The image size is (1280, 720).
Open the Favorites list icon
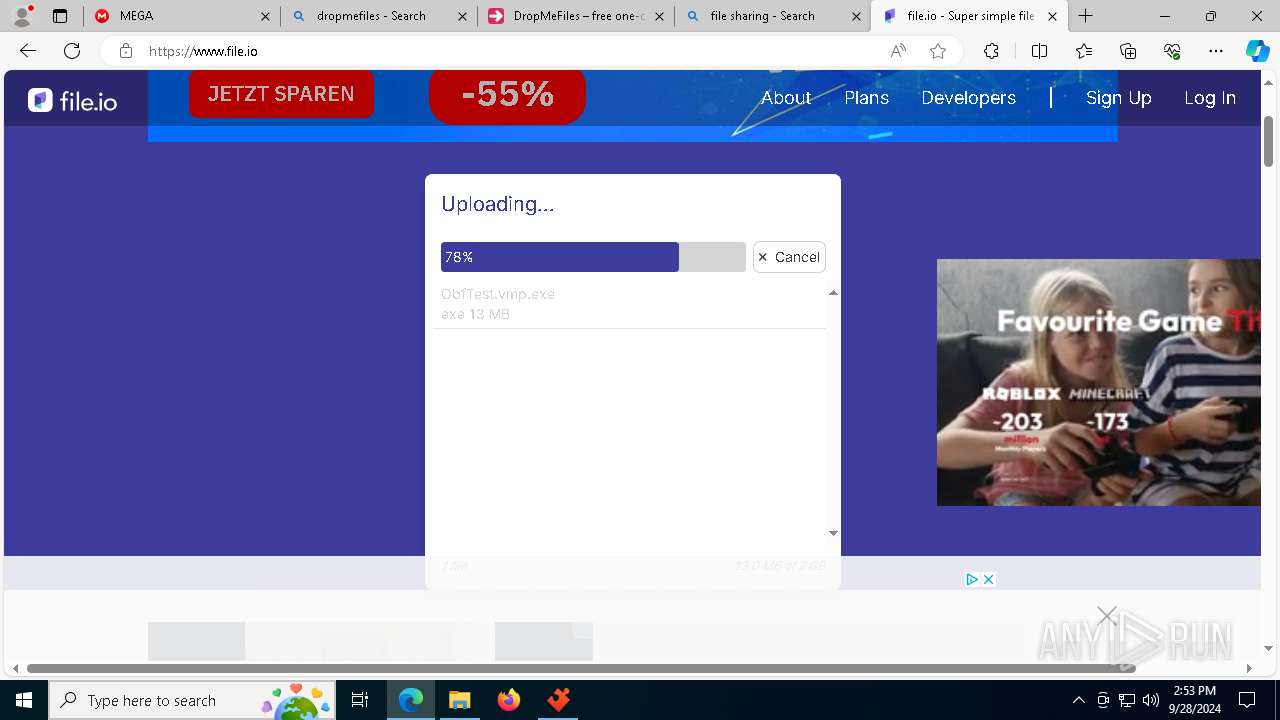1084,51
